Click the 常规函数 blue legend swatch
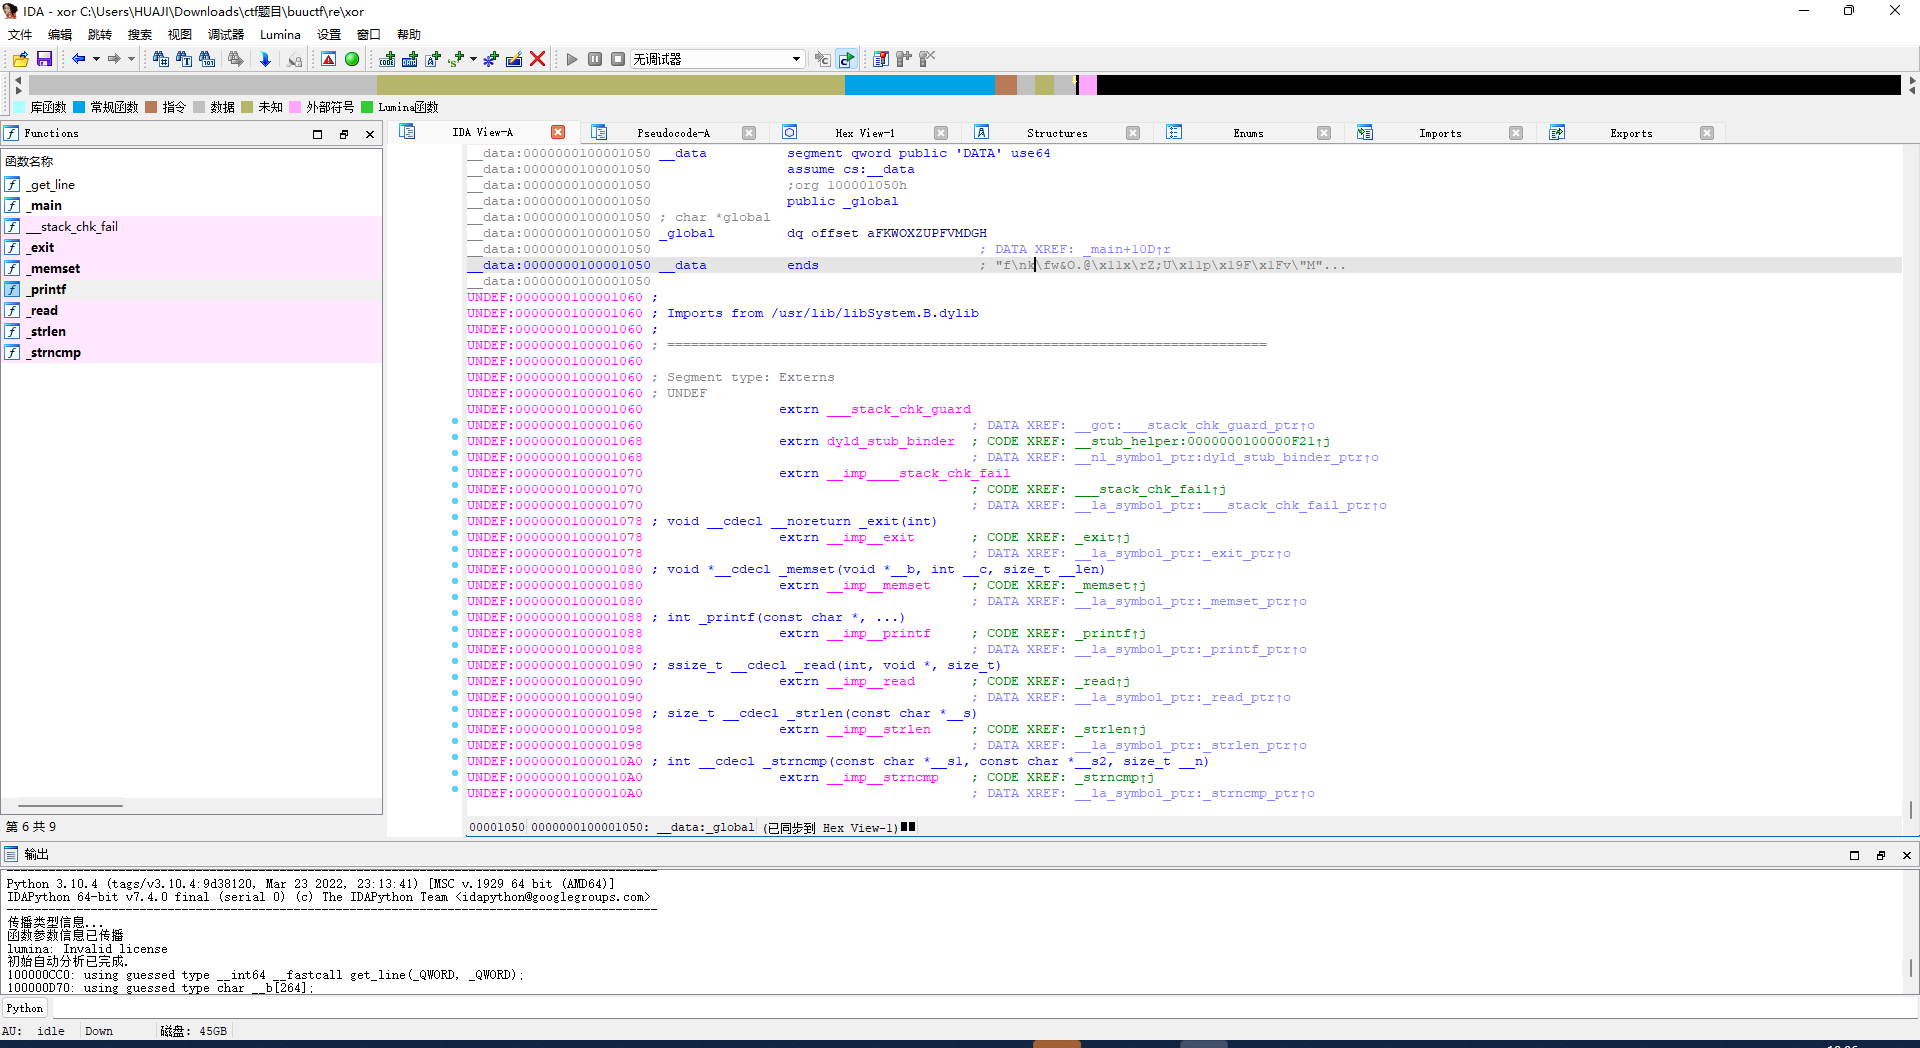This screenshot has height=1048, width=1920. pyautogui.click(x=79, y=107)
